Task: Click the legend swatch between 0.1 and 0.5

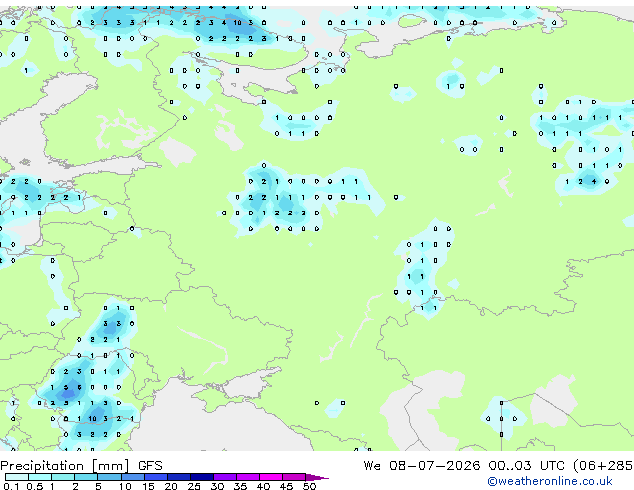Action: click(x=17, y=477)
